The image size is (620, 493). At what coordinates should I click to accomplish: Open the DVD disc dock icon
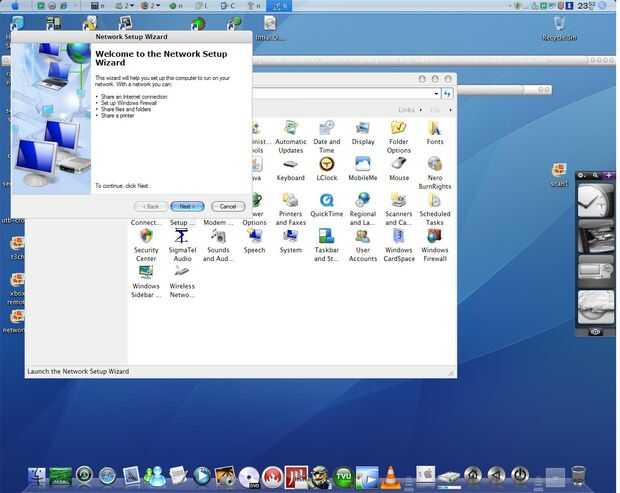tap(249, 477)
